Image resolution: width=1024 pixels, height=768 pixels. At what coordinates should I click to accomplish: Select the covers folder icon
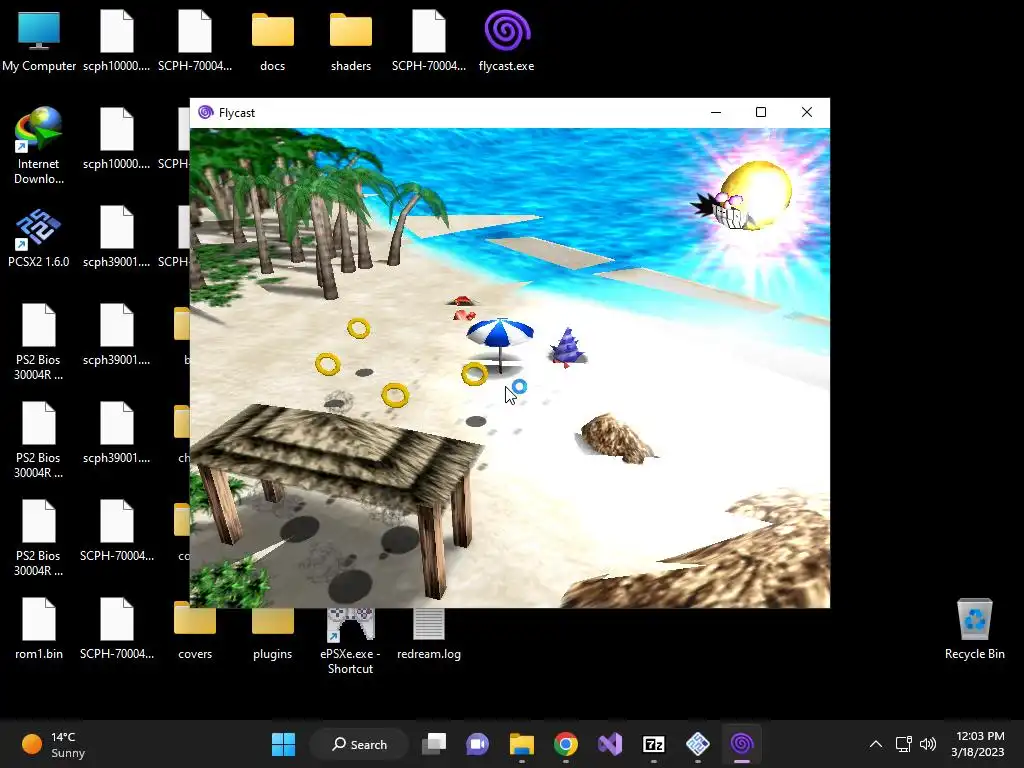195,630
